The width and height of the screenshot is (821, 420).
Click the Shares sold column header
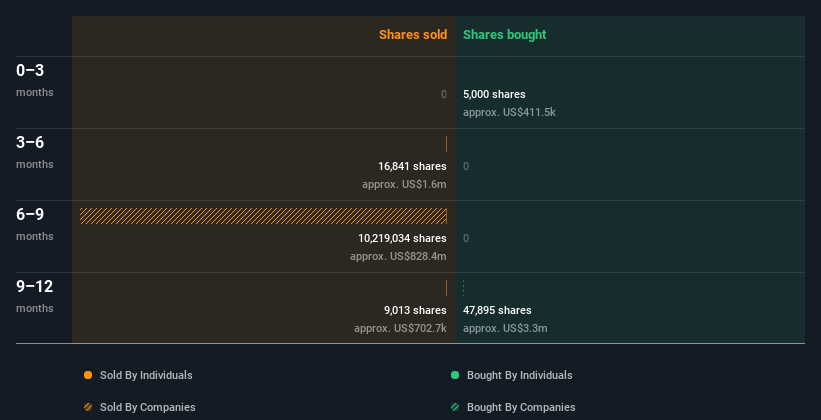413,35
